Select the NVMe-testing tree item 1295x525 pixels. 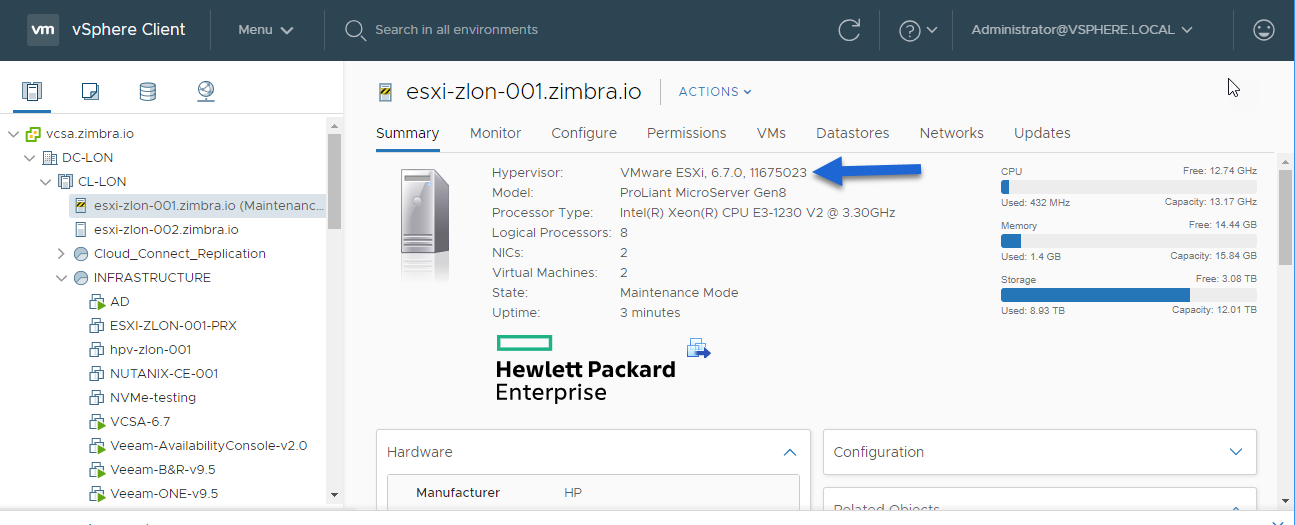point(152,398)
